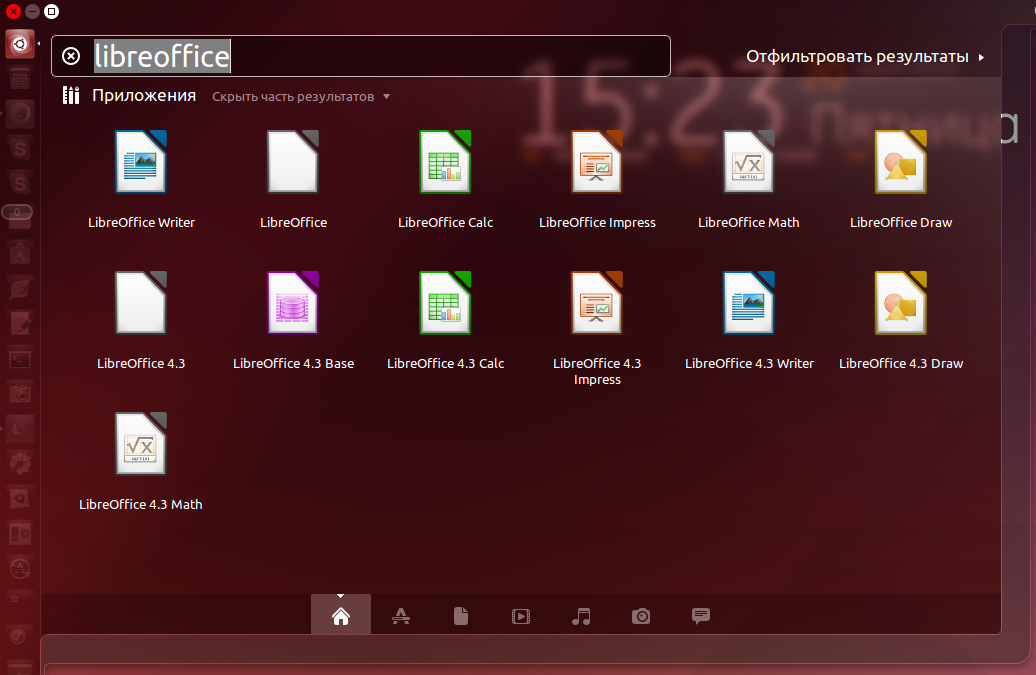Open LibreOffice Impress presentation app
This screenshot has width=1036, height=675.
[x=597, y=162]
